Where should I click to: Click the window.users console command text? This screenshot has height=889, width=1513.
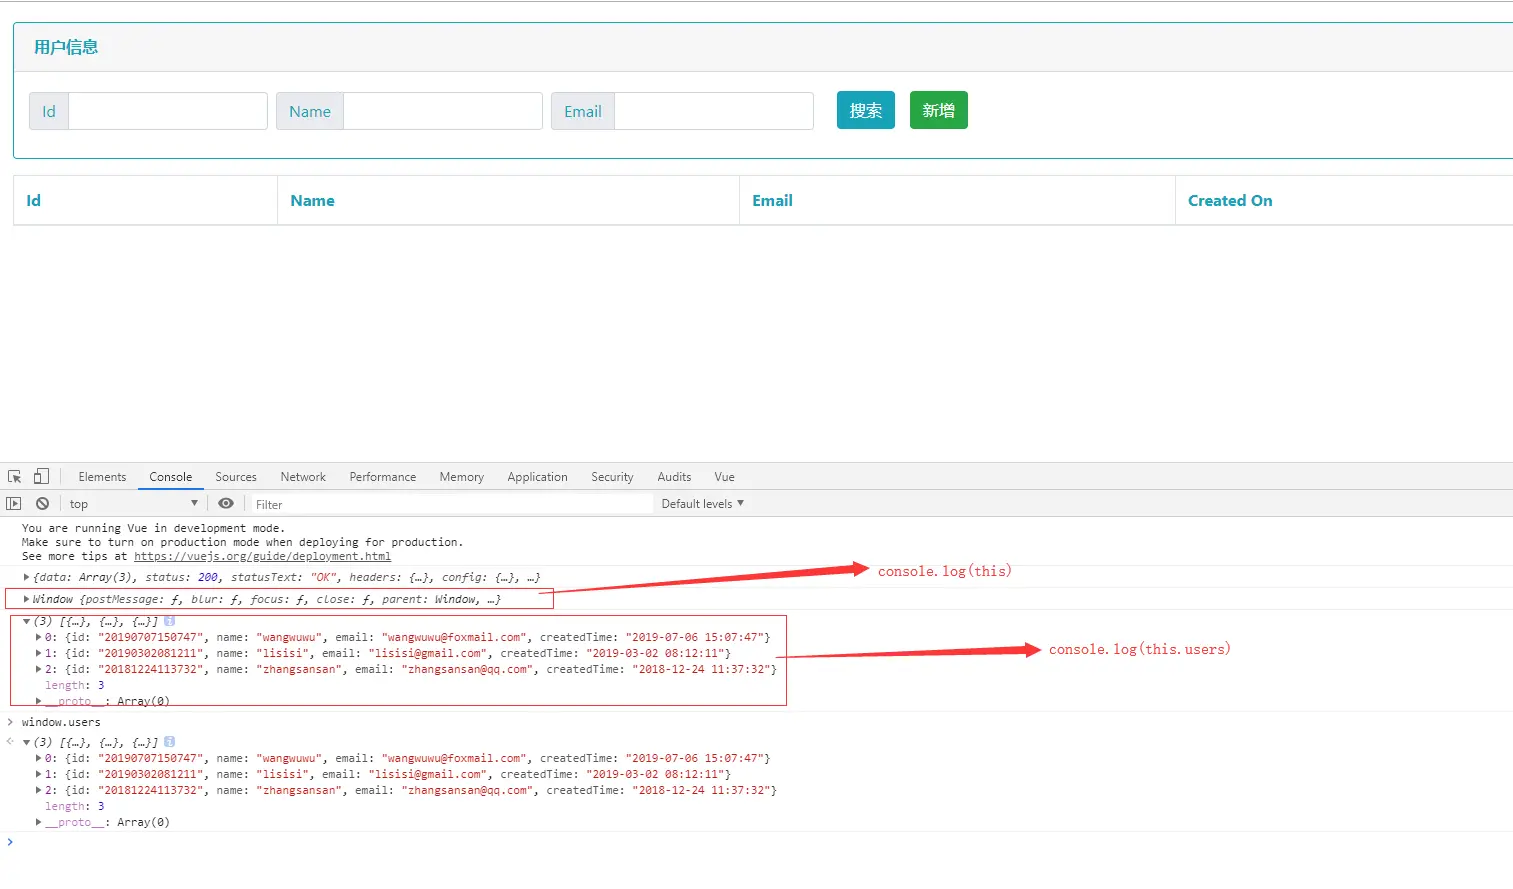(61, 722)
